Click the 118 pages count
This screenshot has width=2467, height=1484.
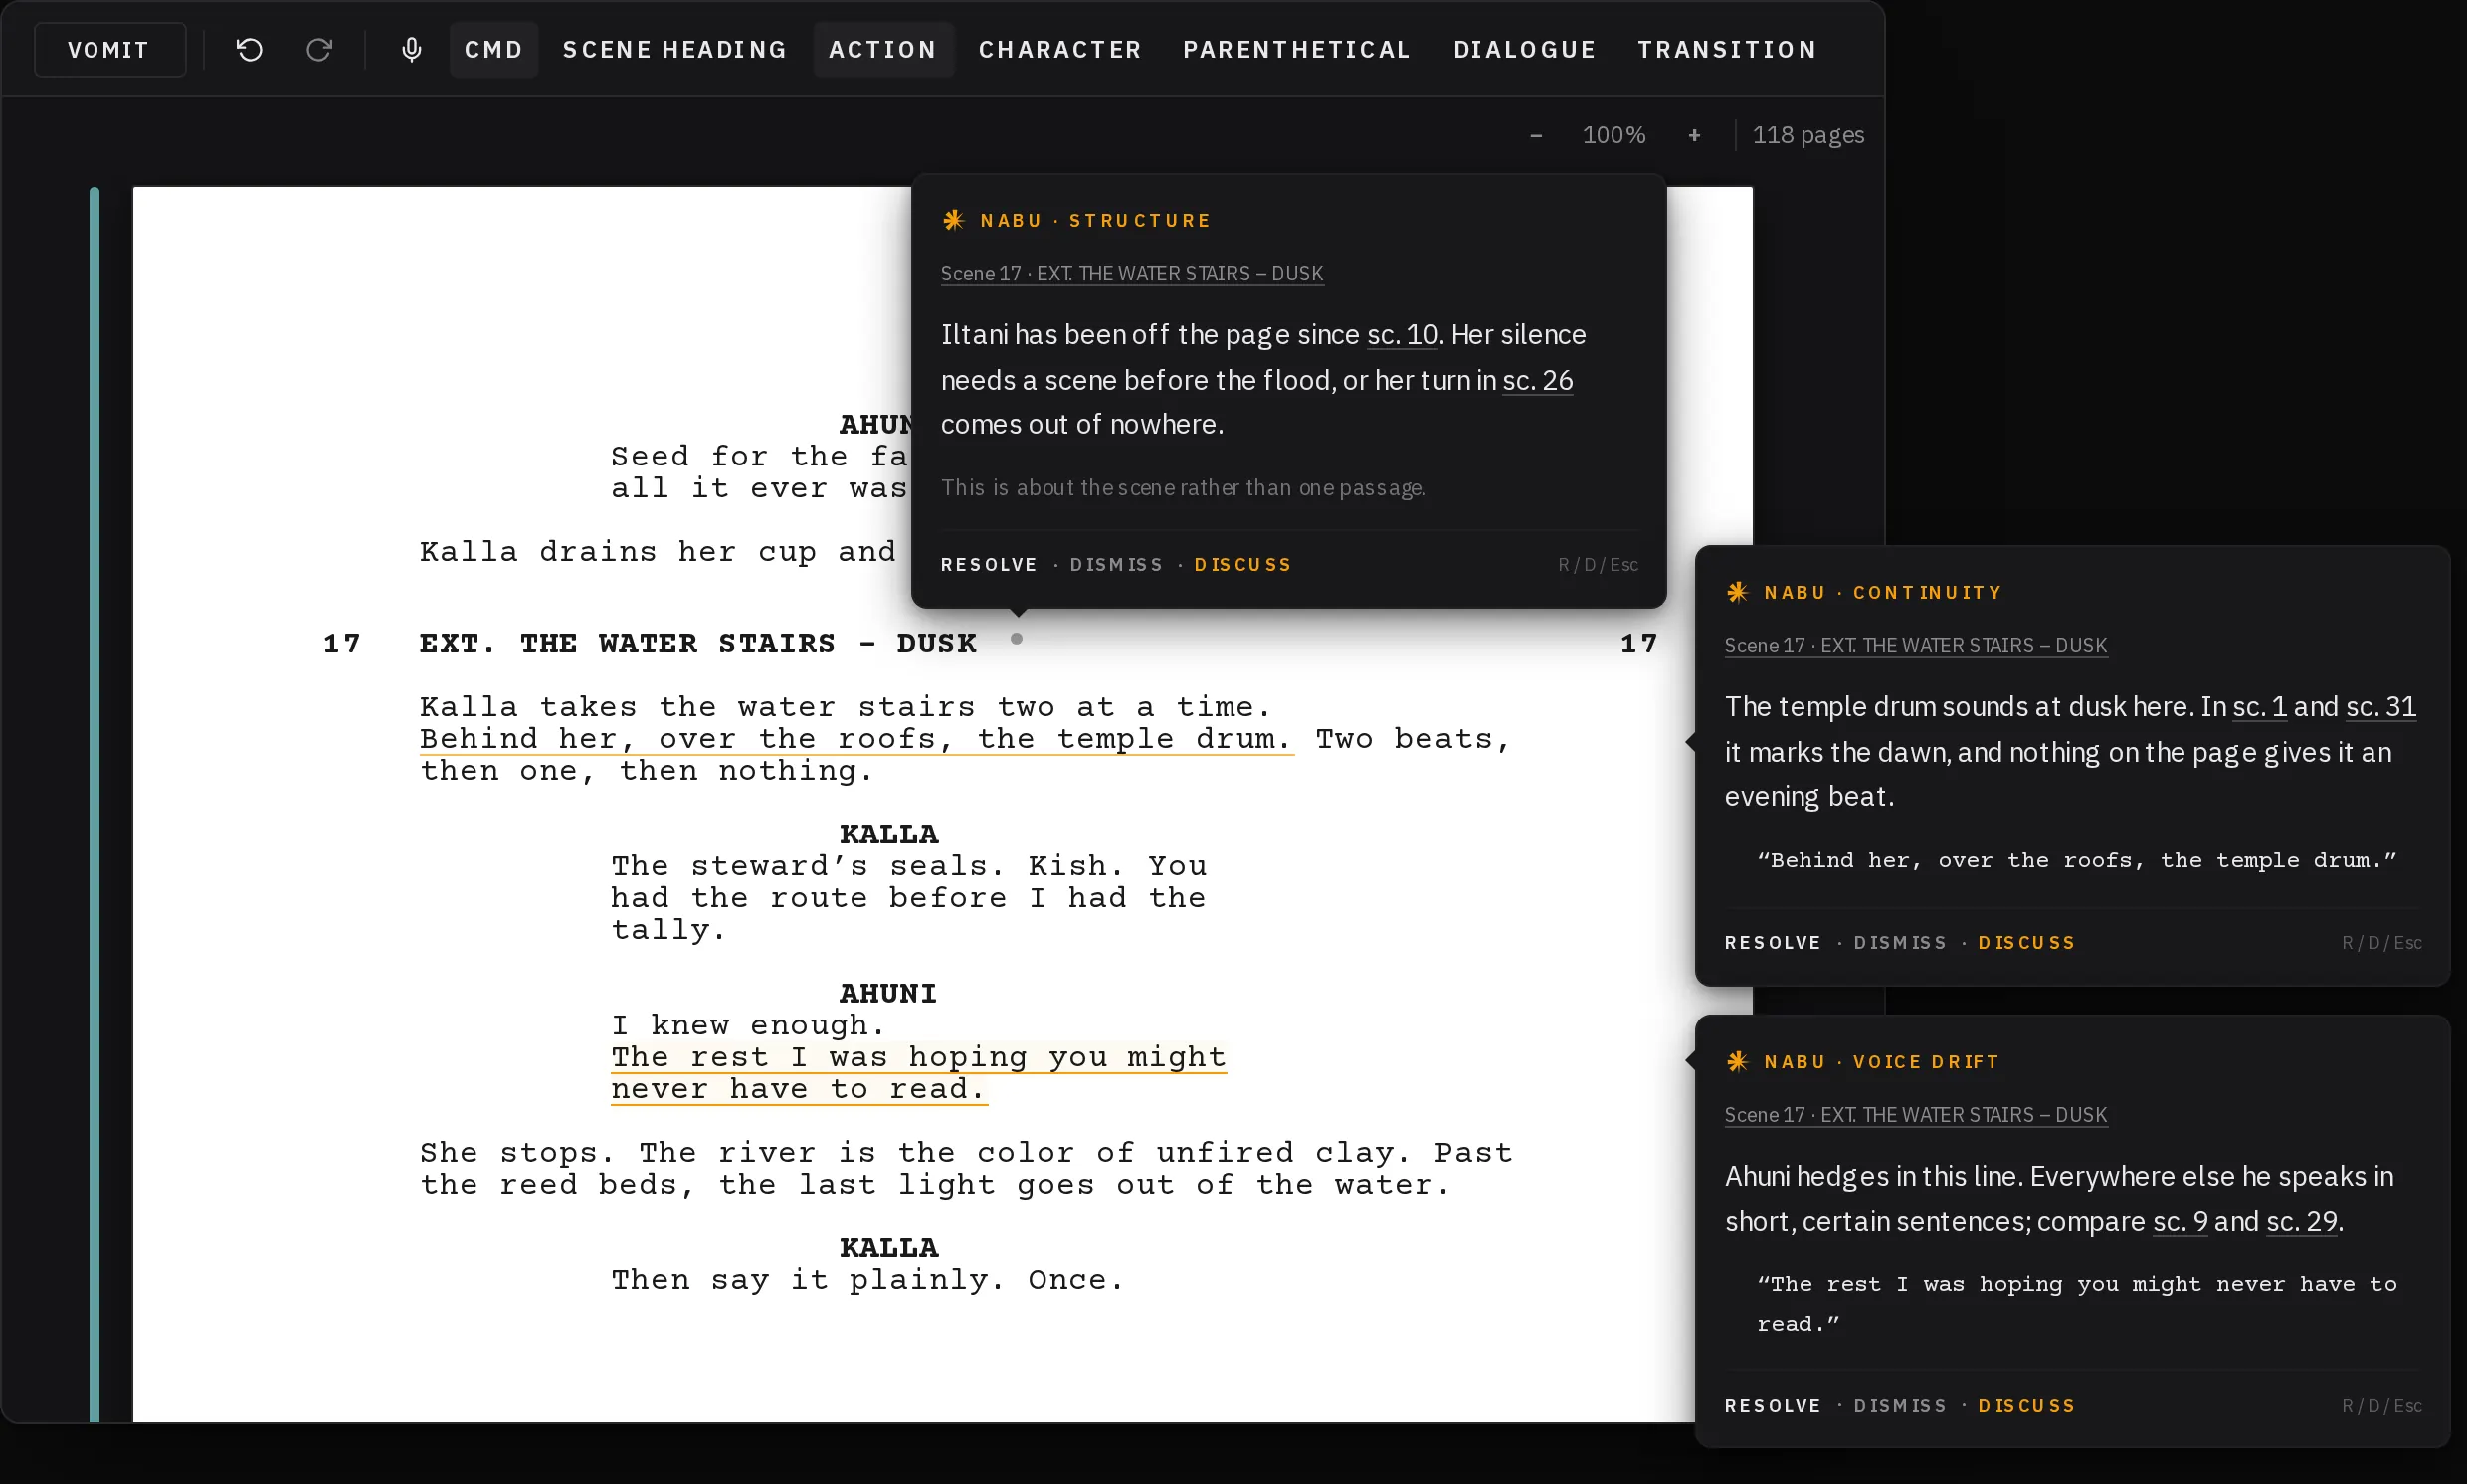coord(1808,135)
